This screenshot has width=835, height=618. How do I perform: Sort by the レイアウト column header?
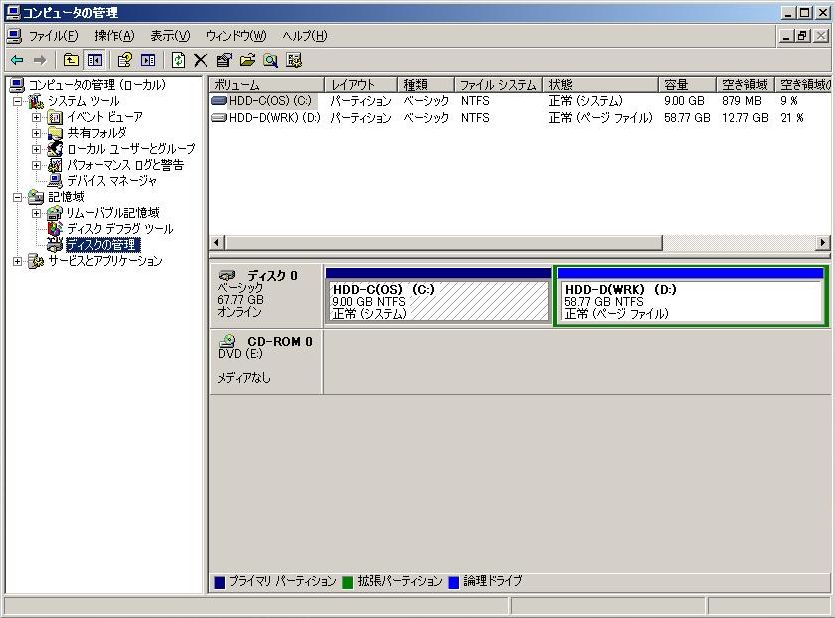pos(361,85)
